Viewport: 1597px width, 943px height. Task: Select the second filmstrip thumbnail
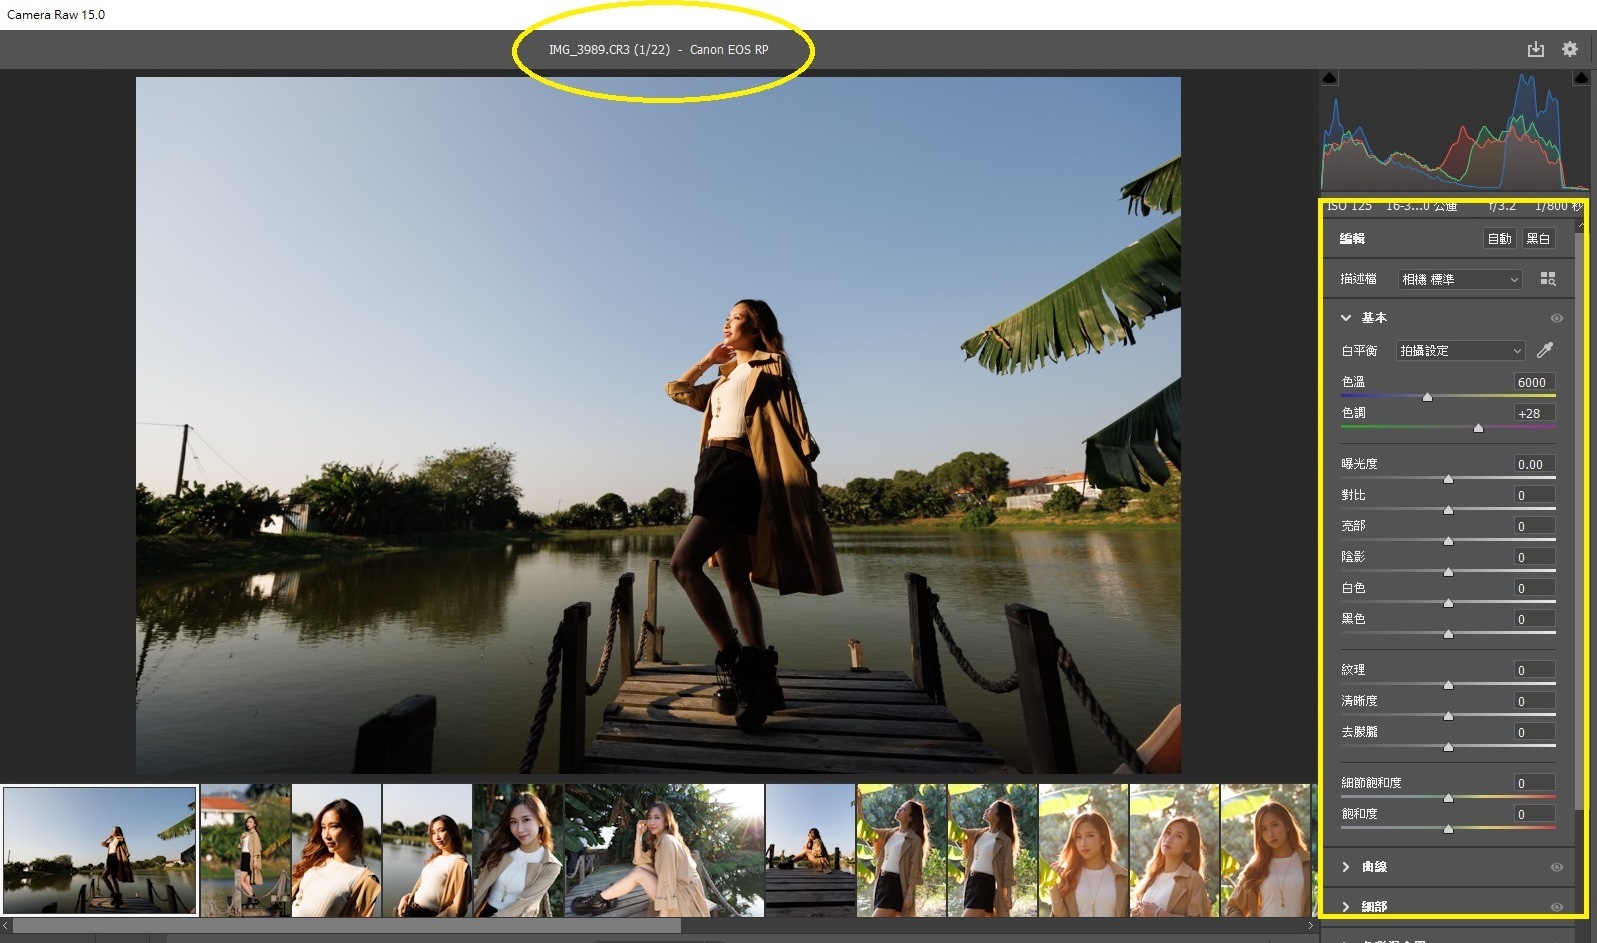[x=245, y=850]
